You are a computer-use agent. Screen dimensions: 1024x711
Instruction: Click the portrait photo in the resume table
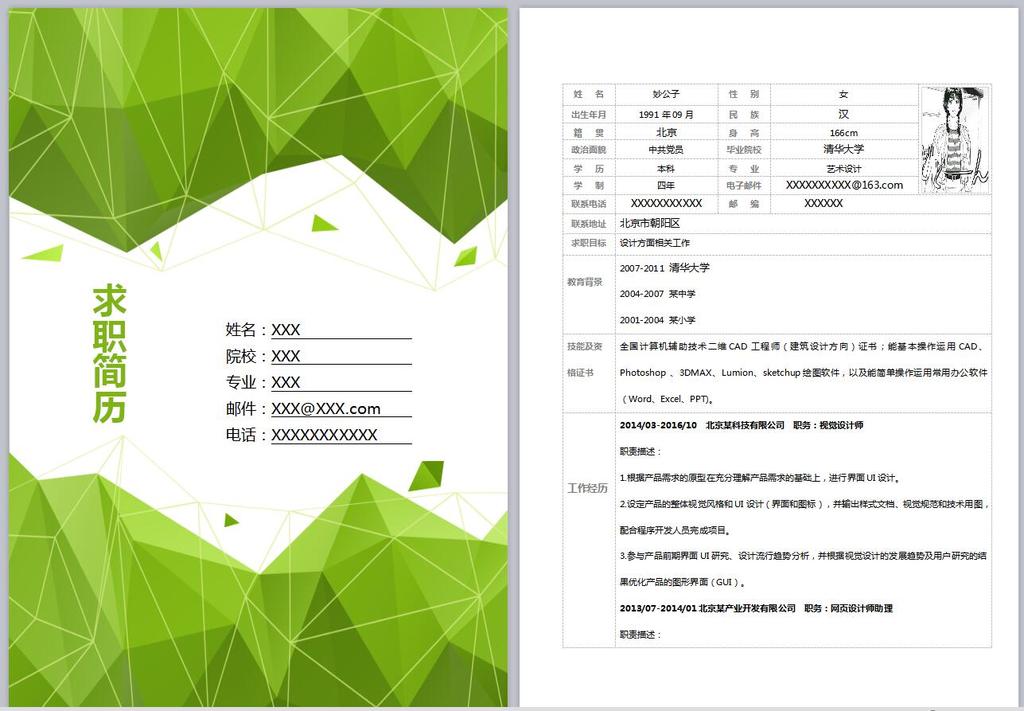pyautogui.click(x=955, y=140)
